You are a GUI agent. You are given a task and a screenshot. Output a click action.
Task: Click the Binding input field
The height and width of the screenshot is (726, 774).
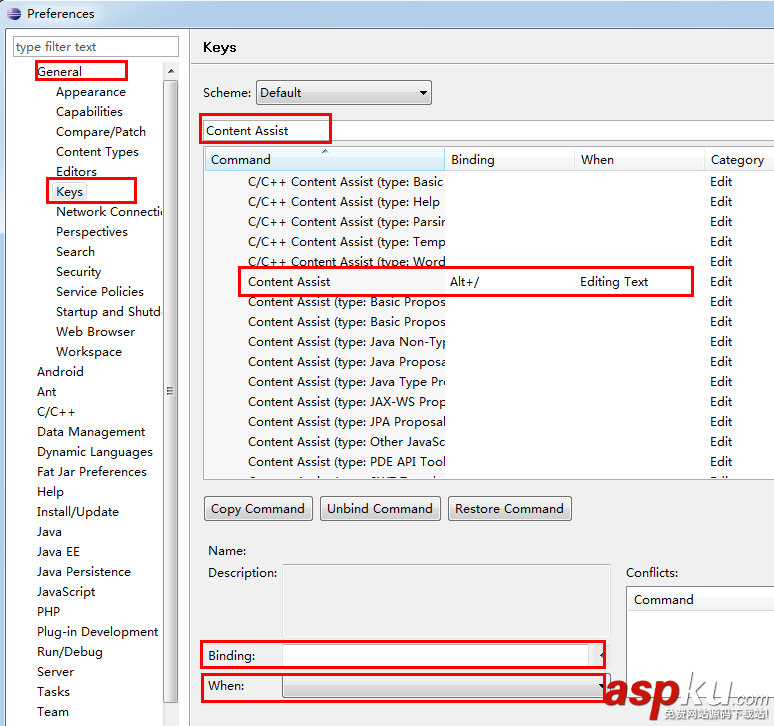point(435,656)
